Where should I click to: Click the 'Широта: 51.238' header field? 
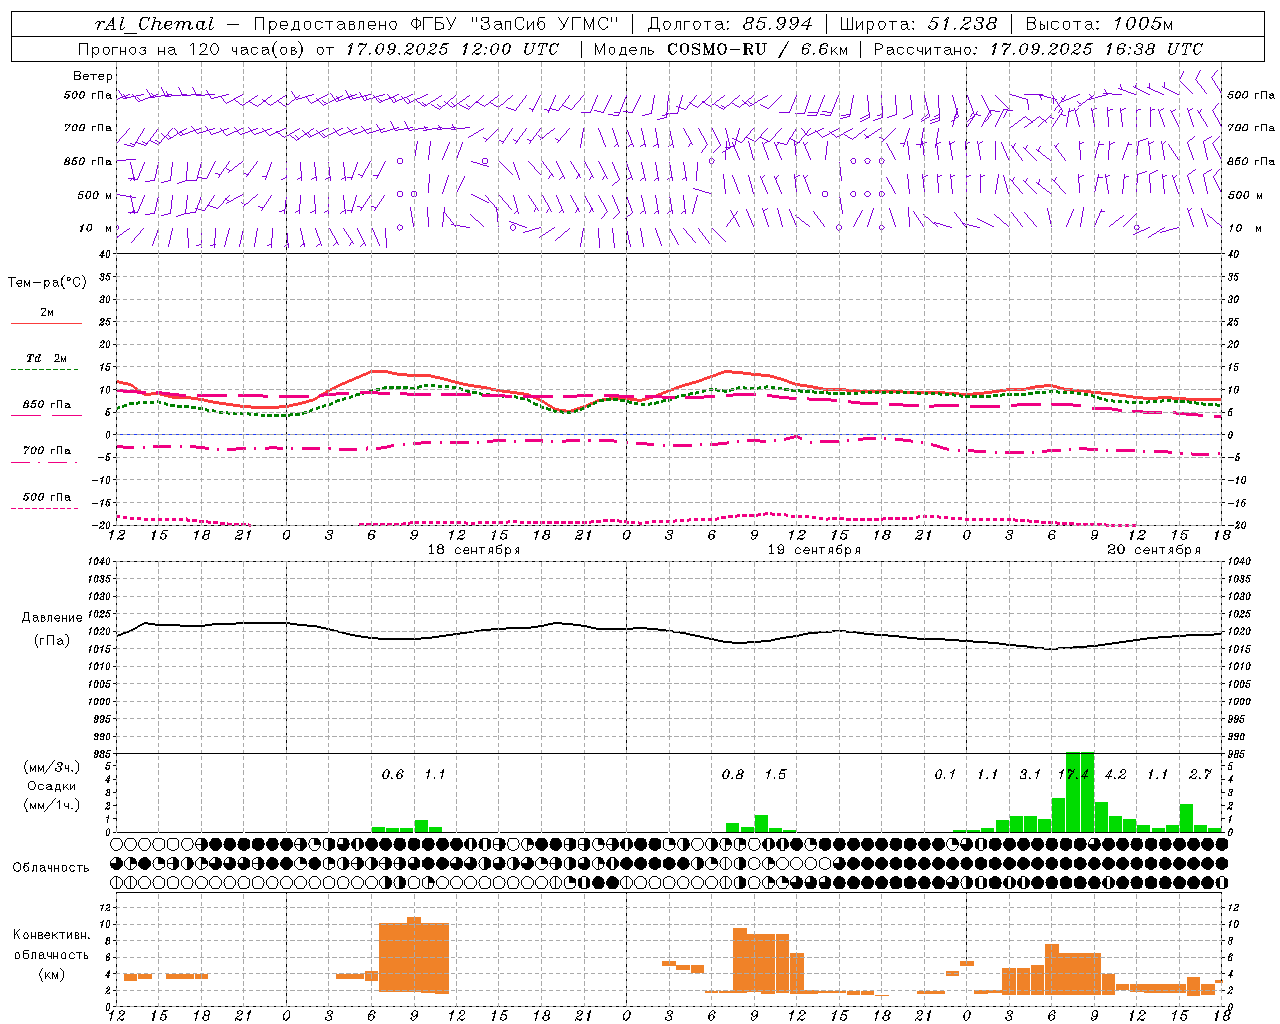pos(918,24)
